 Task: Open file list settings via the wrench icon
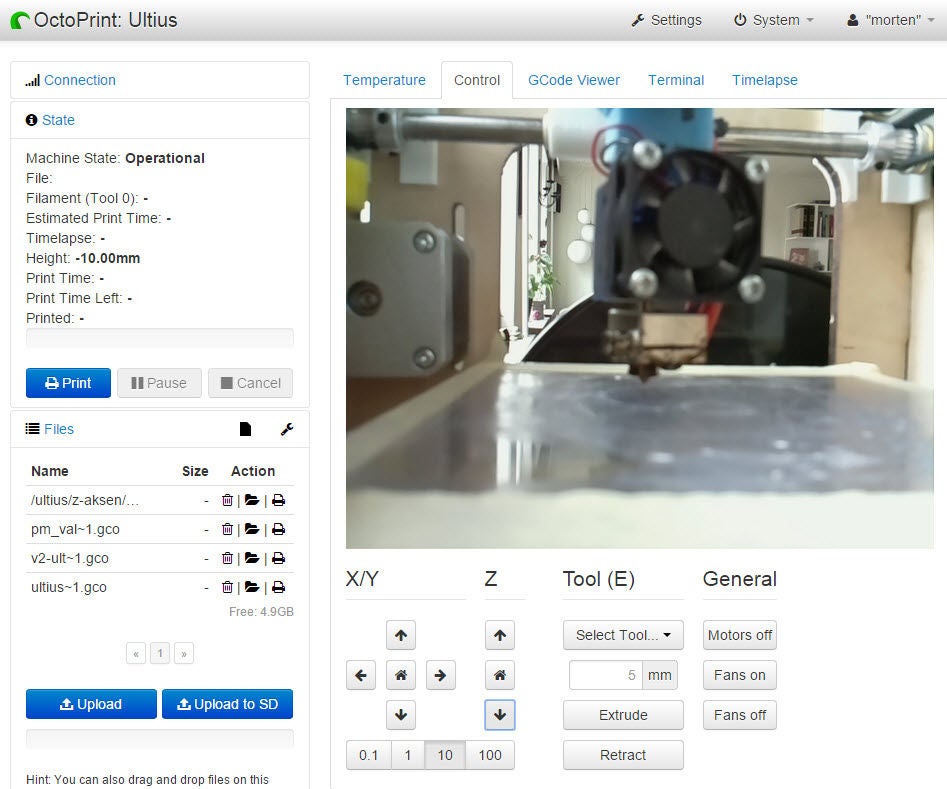click(287, 428)
